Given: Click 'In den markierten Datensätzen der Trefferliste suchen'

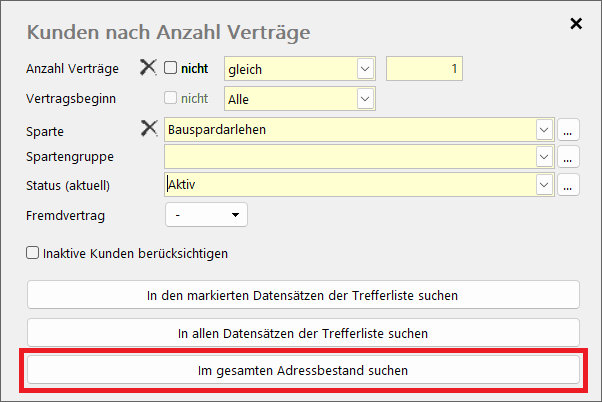Looking at the screenshot, I should pyautogui.click(x=303, y=295).
